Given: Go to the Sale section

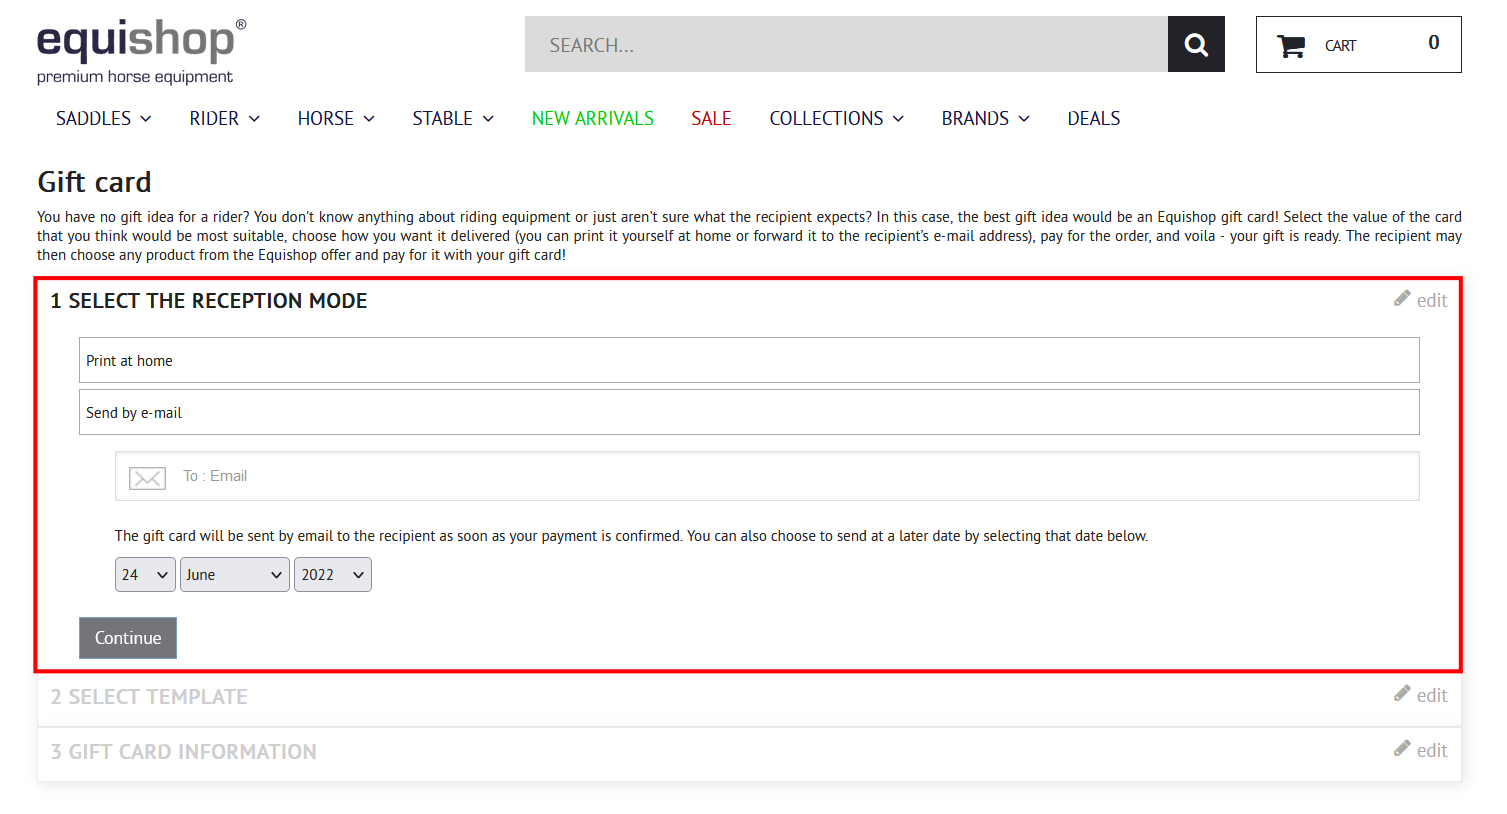Looking at the screenshot, I should tap(711, 119).
